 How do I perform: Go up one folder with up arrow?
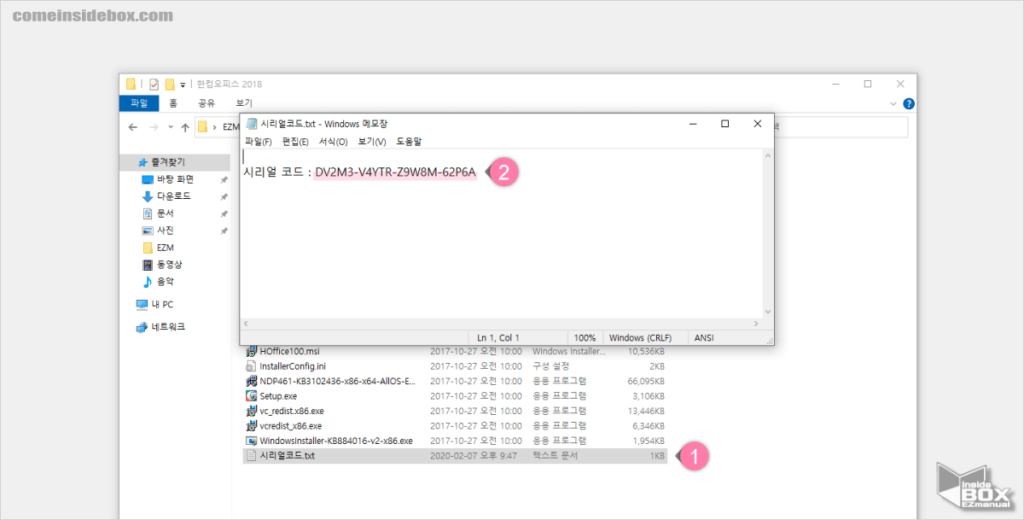coord(185,127)
